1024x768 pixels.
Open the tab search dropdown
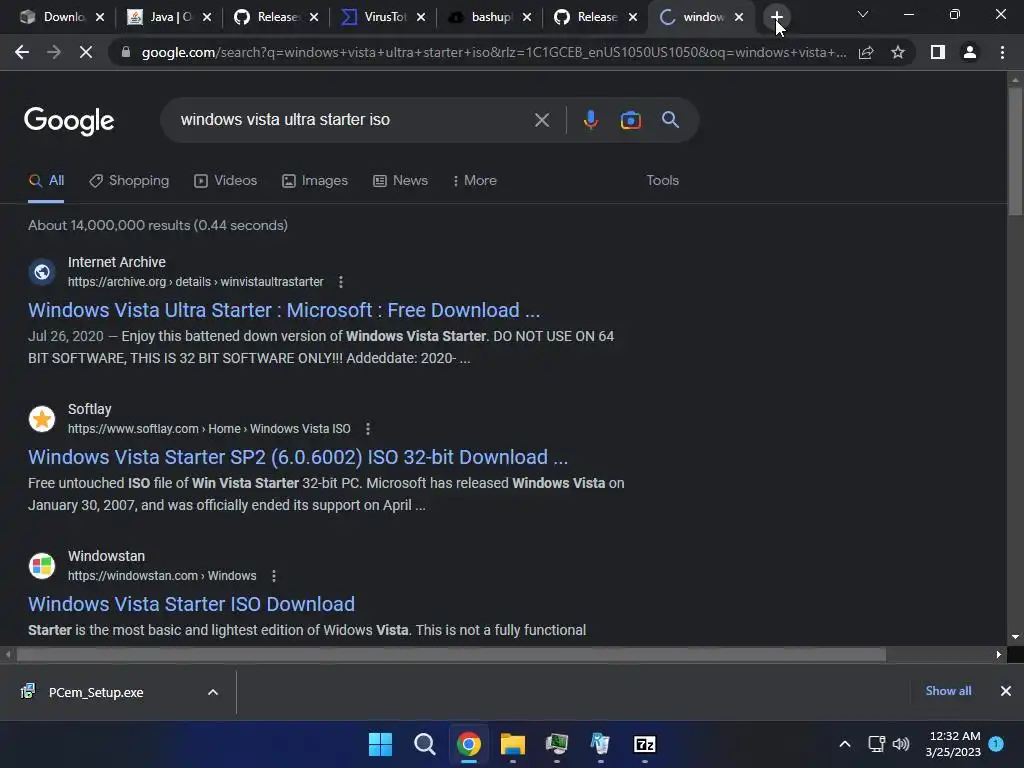863,14
